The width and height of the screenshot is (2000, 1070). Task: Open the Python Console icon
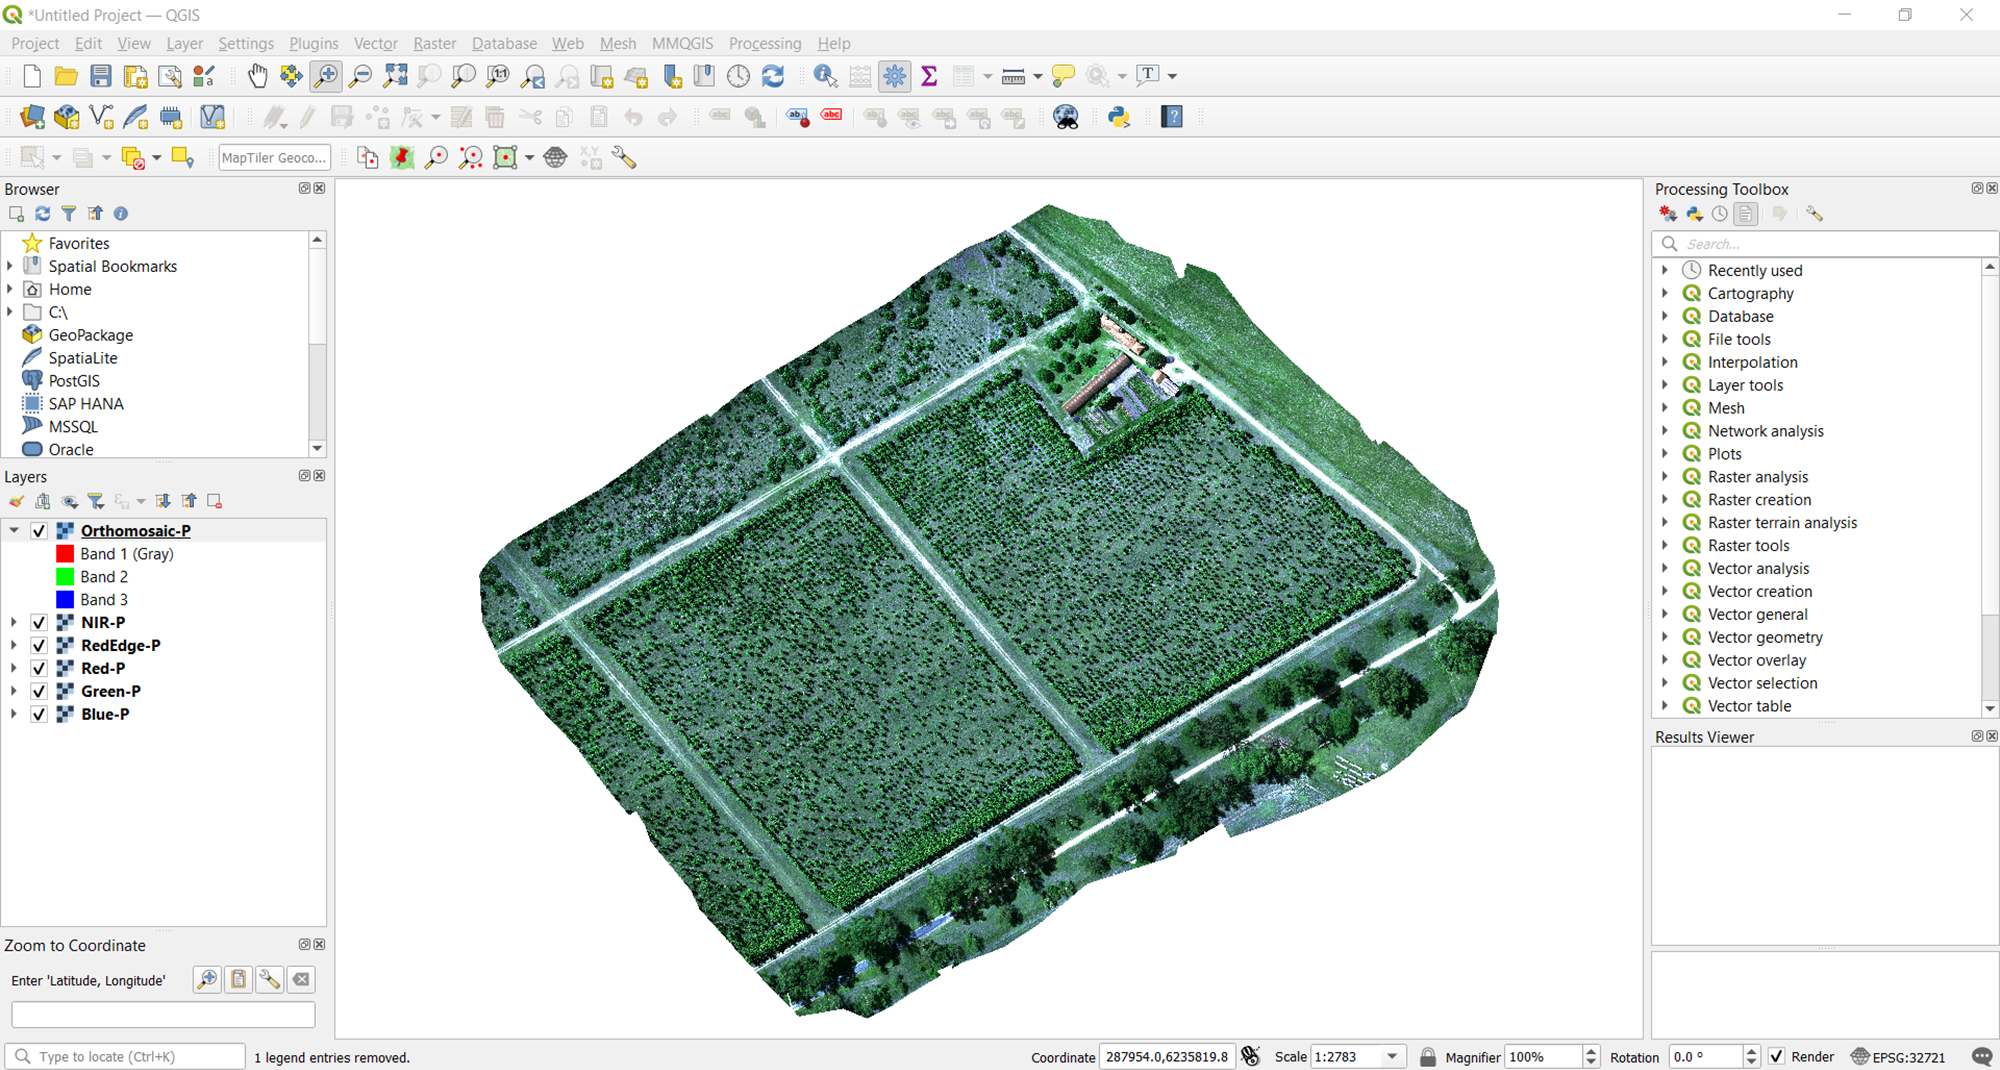(x=1119, y=117)
